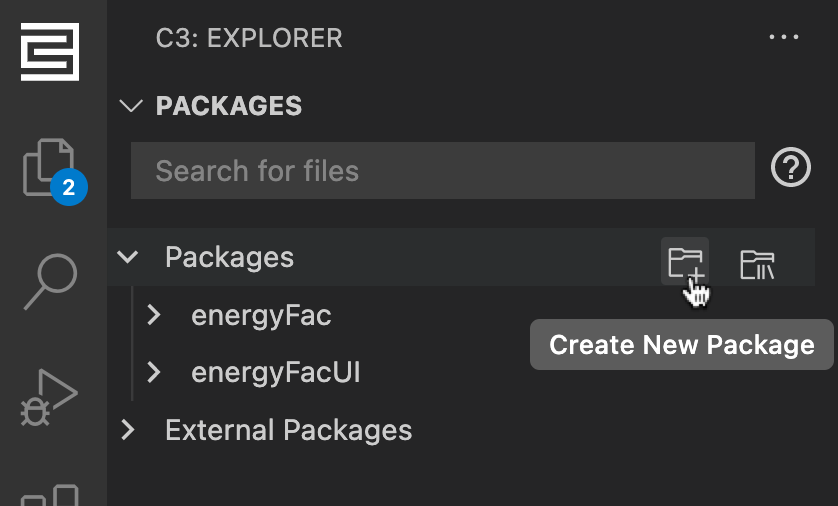Select the External Packages label
Image resolution: width=838 pixels, height=506 pixels.
288,430
